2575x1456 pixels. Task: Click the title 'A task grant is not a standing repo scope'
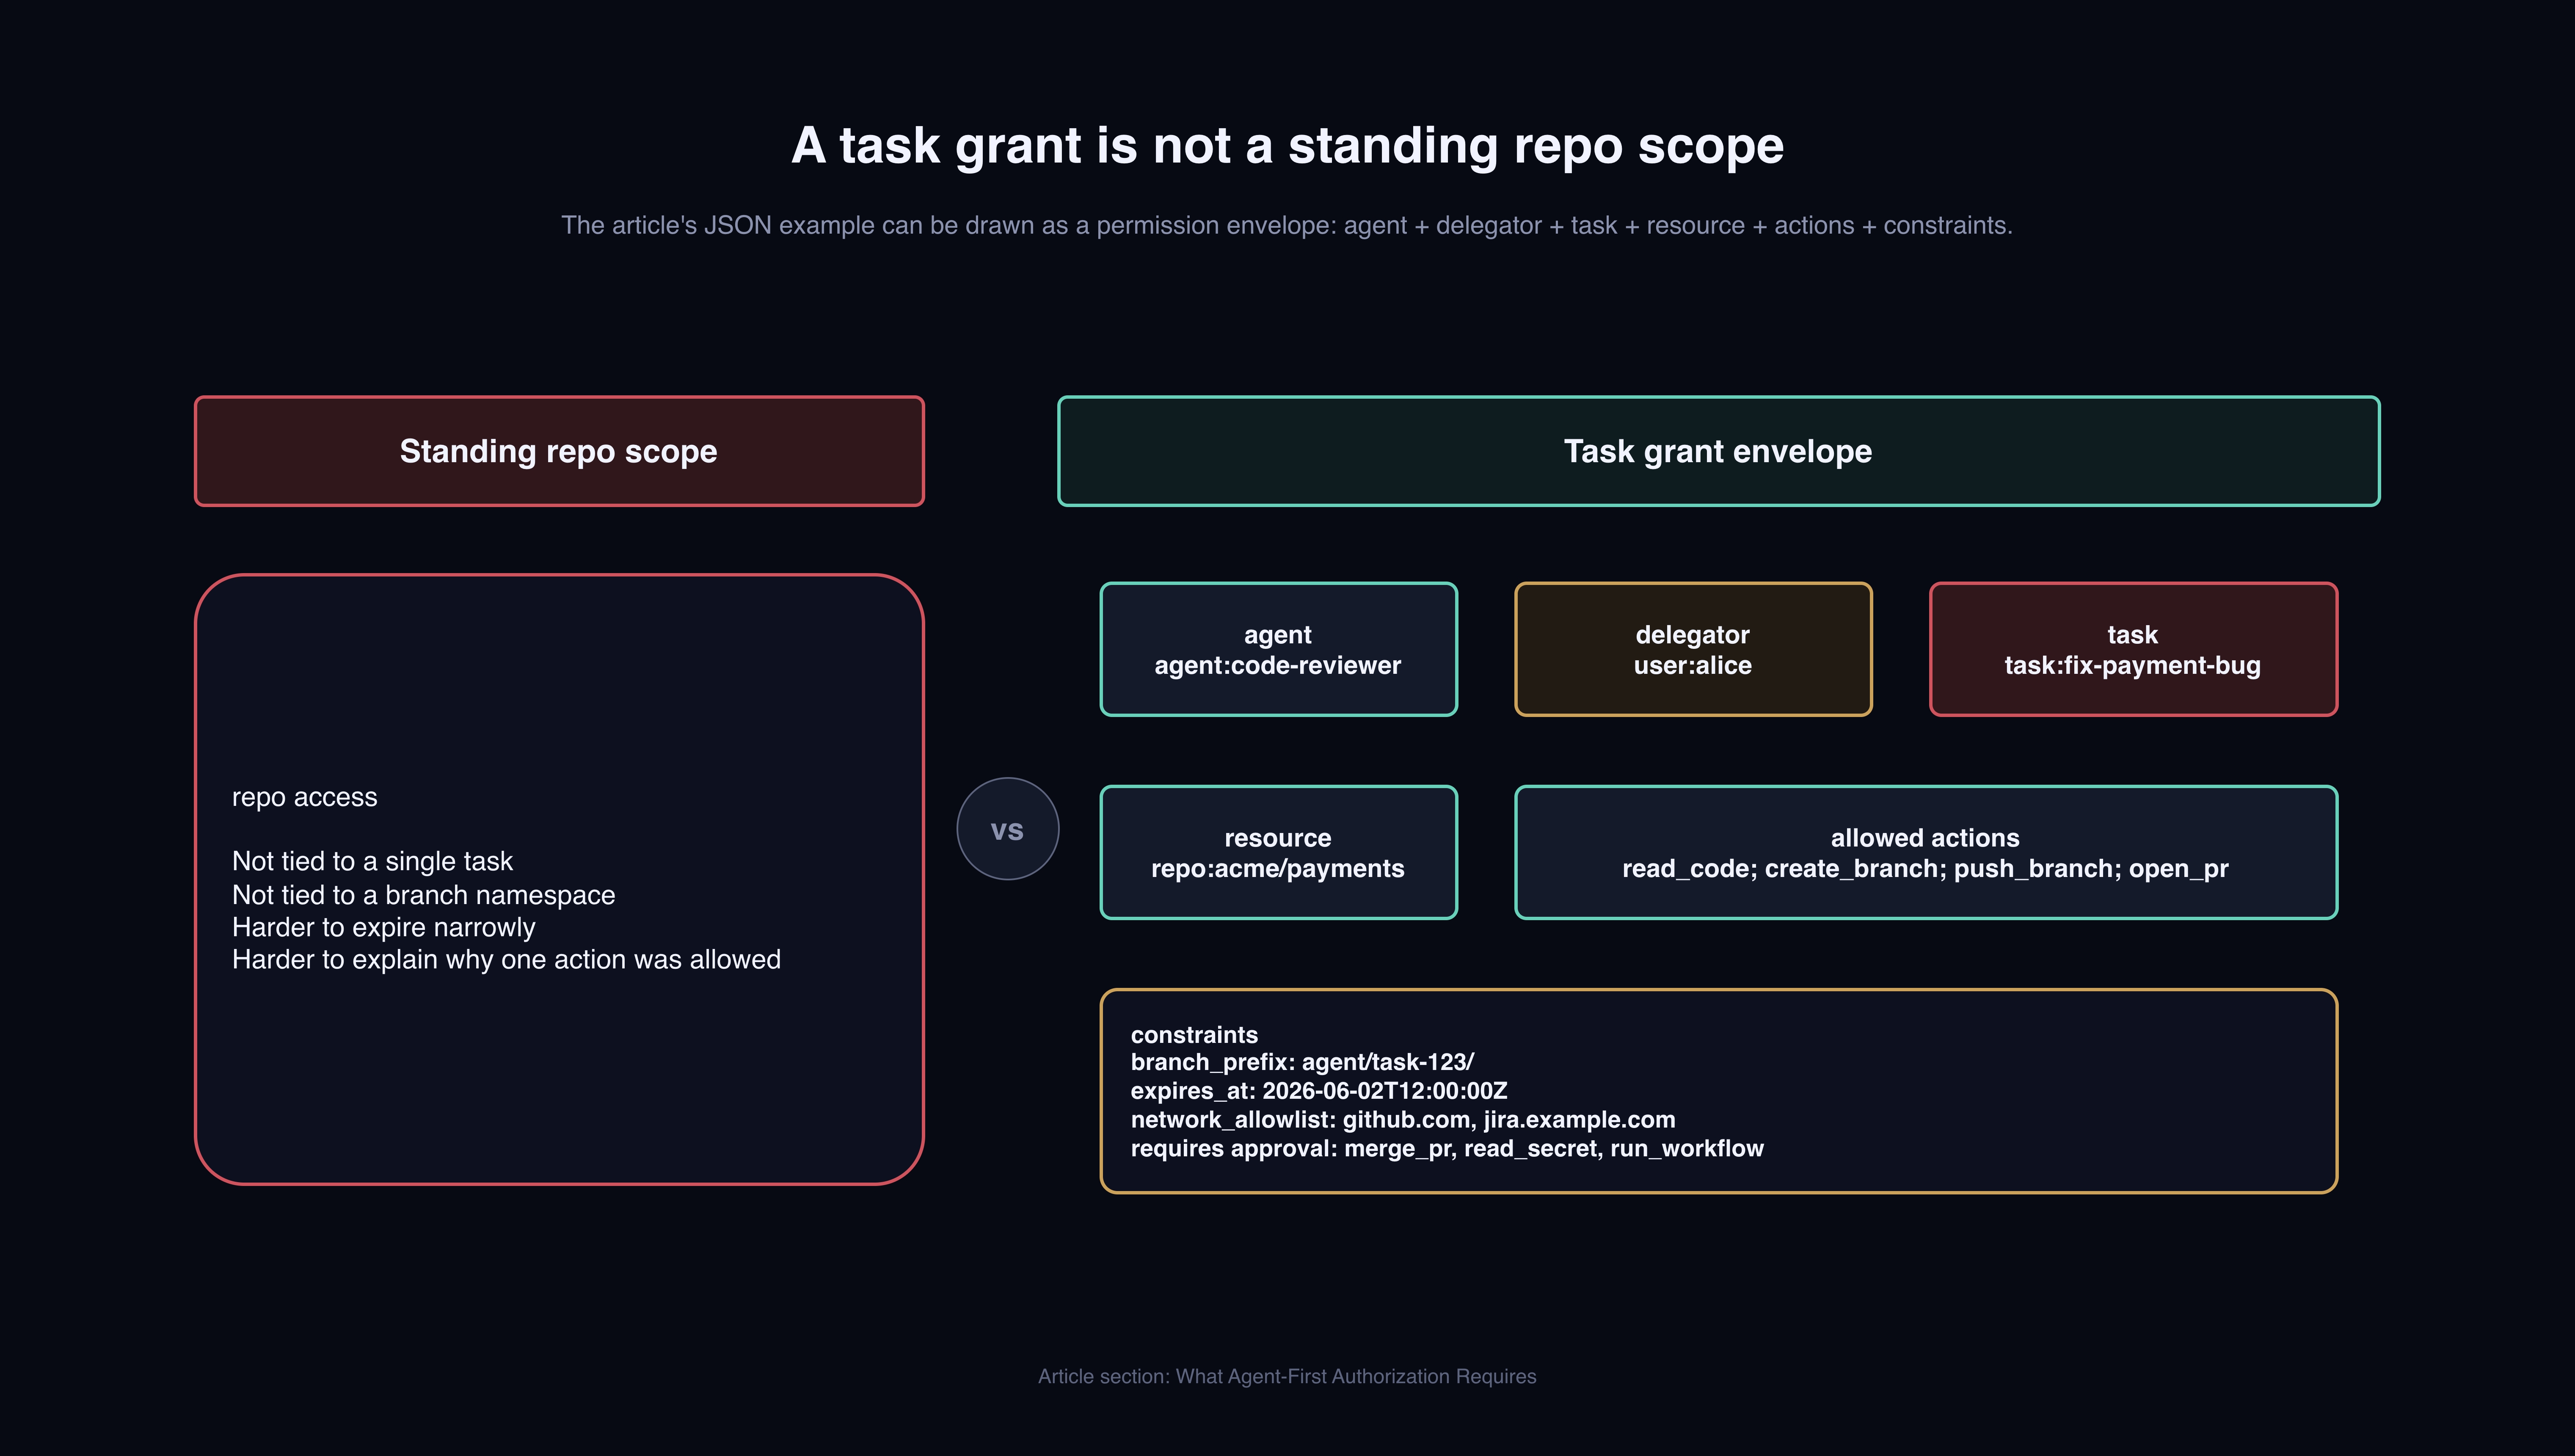[x=1287, y=146]
